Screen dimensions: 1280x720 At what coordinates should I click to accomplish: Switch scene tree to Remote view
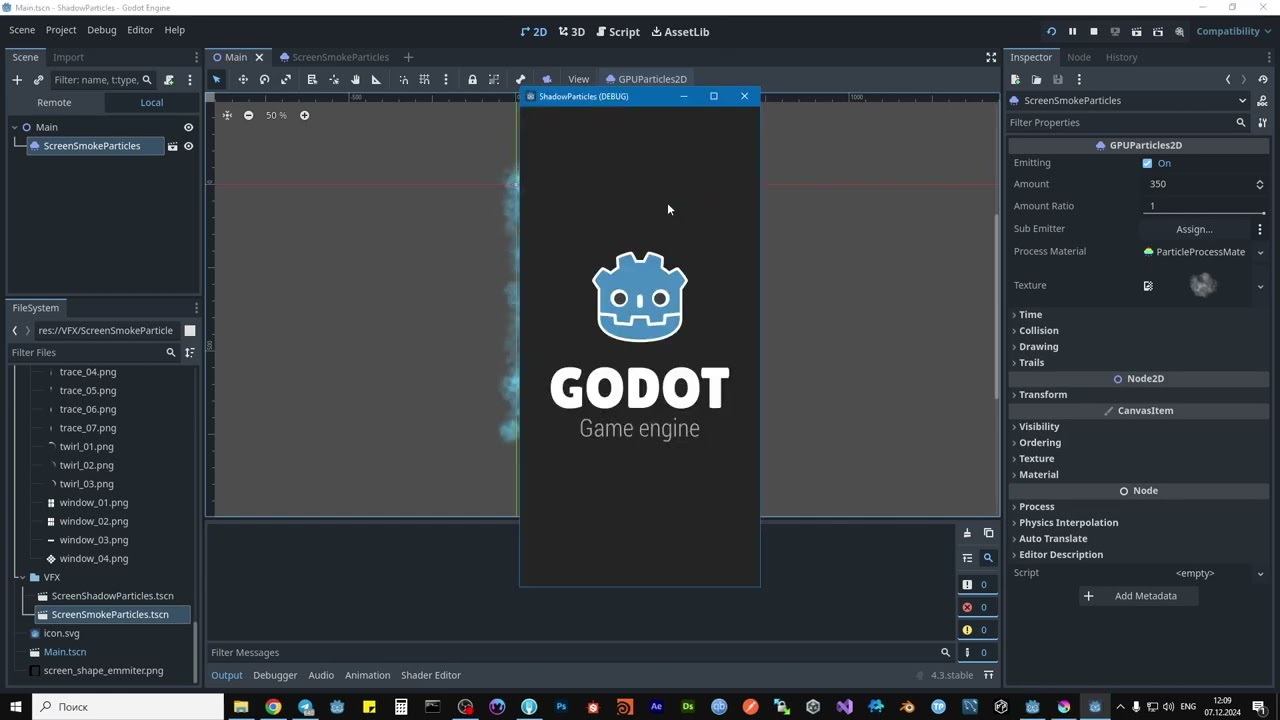(54, 102)
